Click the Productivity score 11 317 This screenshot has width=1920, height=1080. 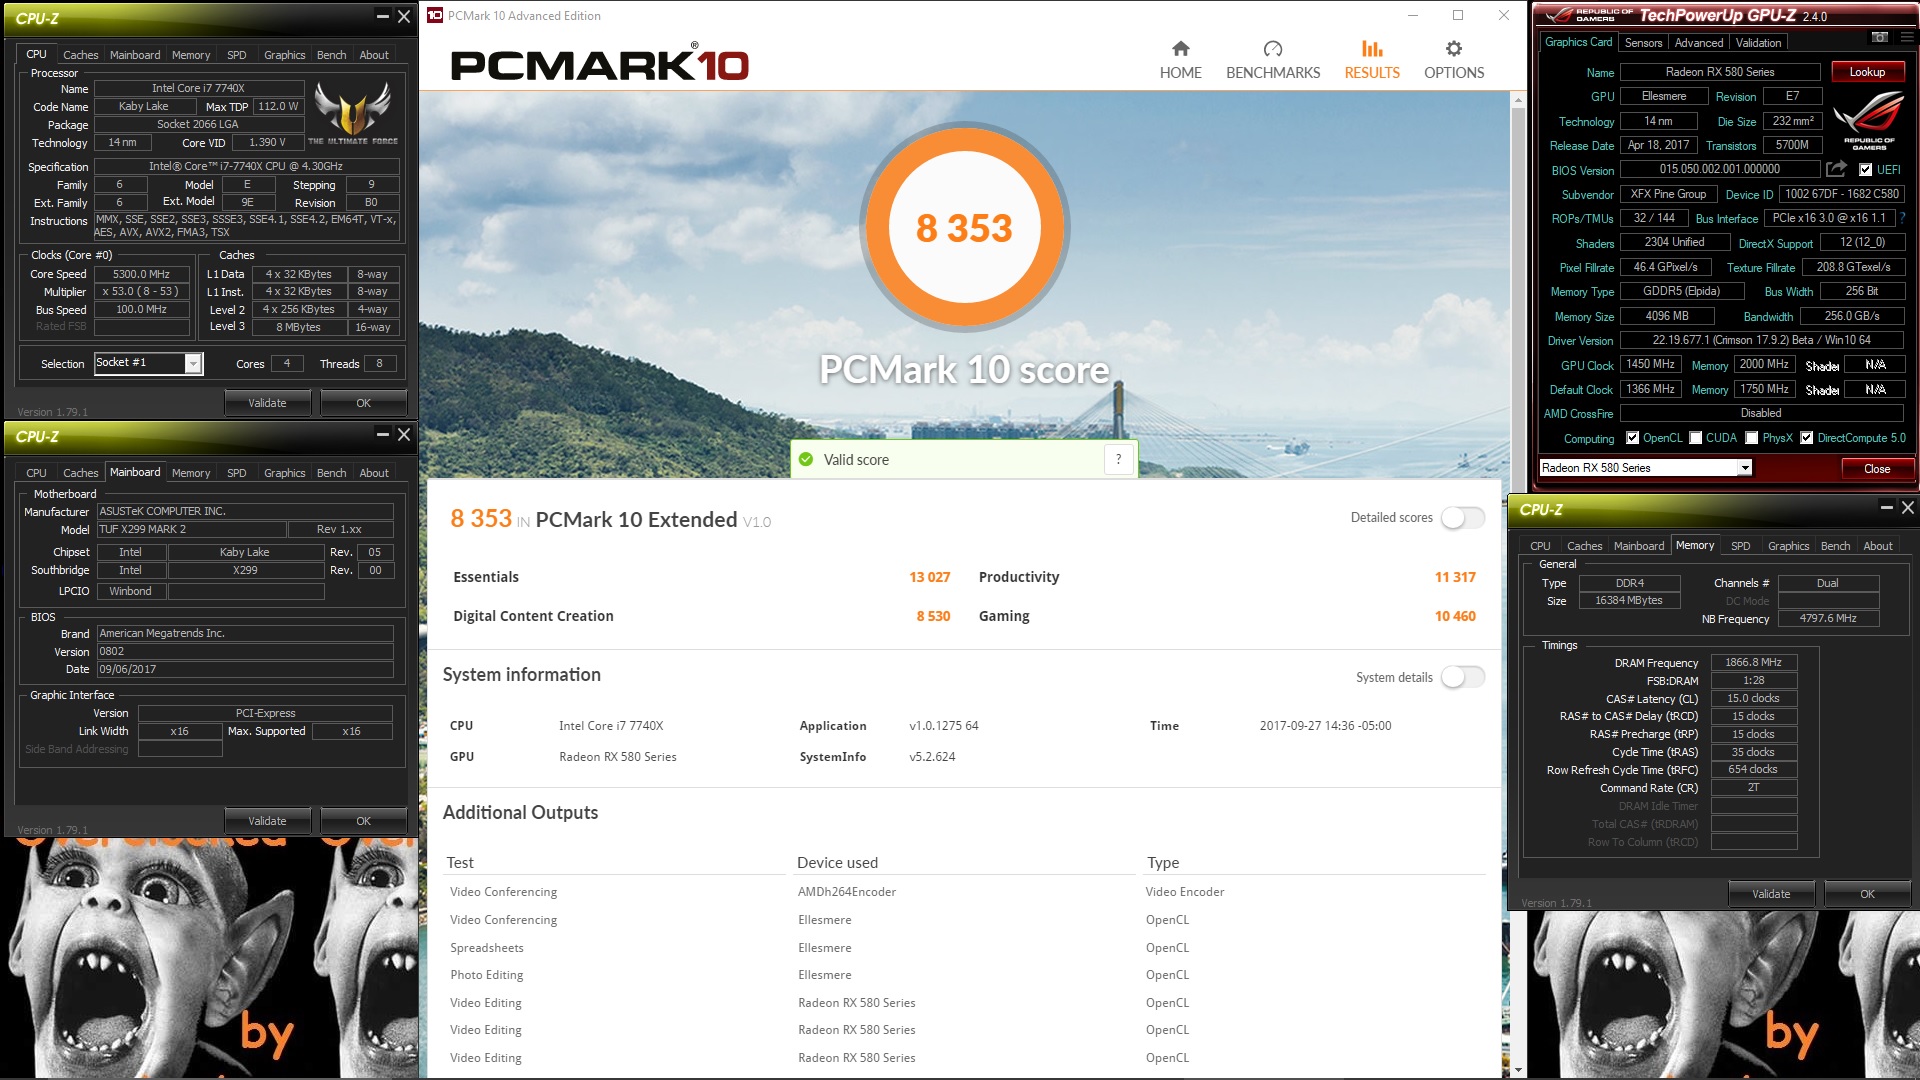(1455, 577)
